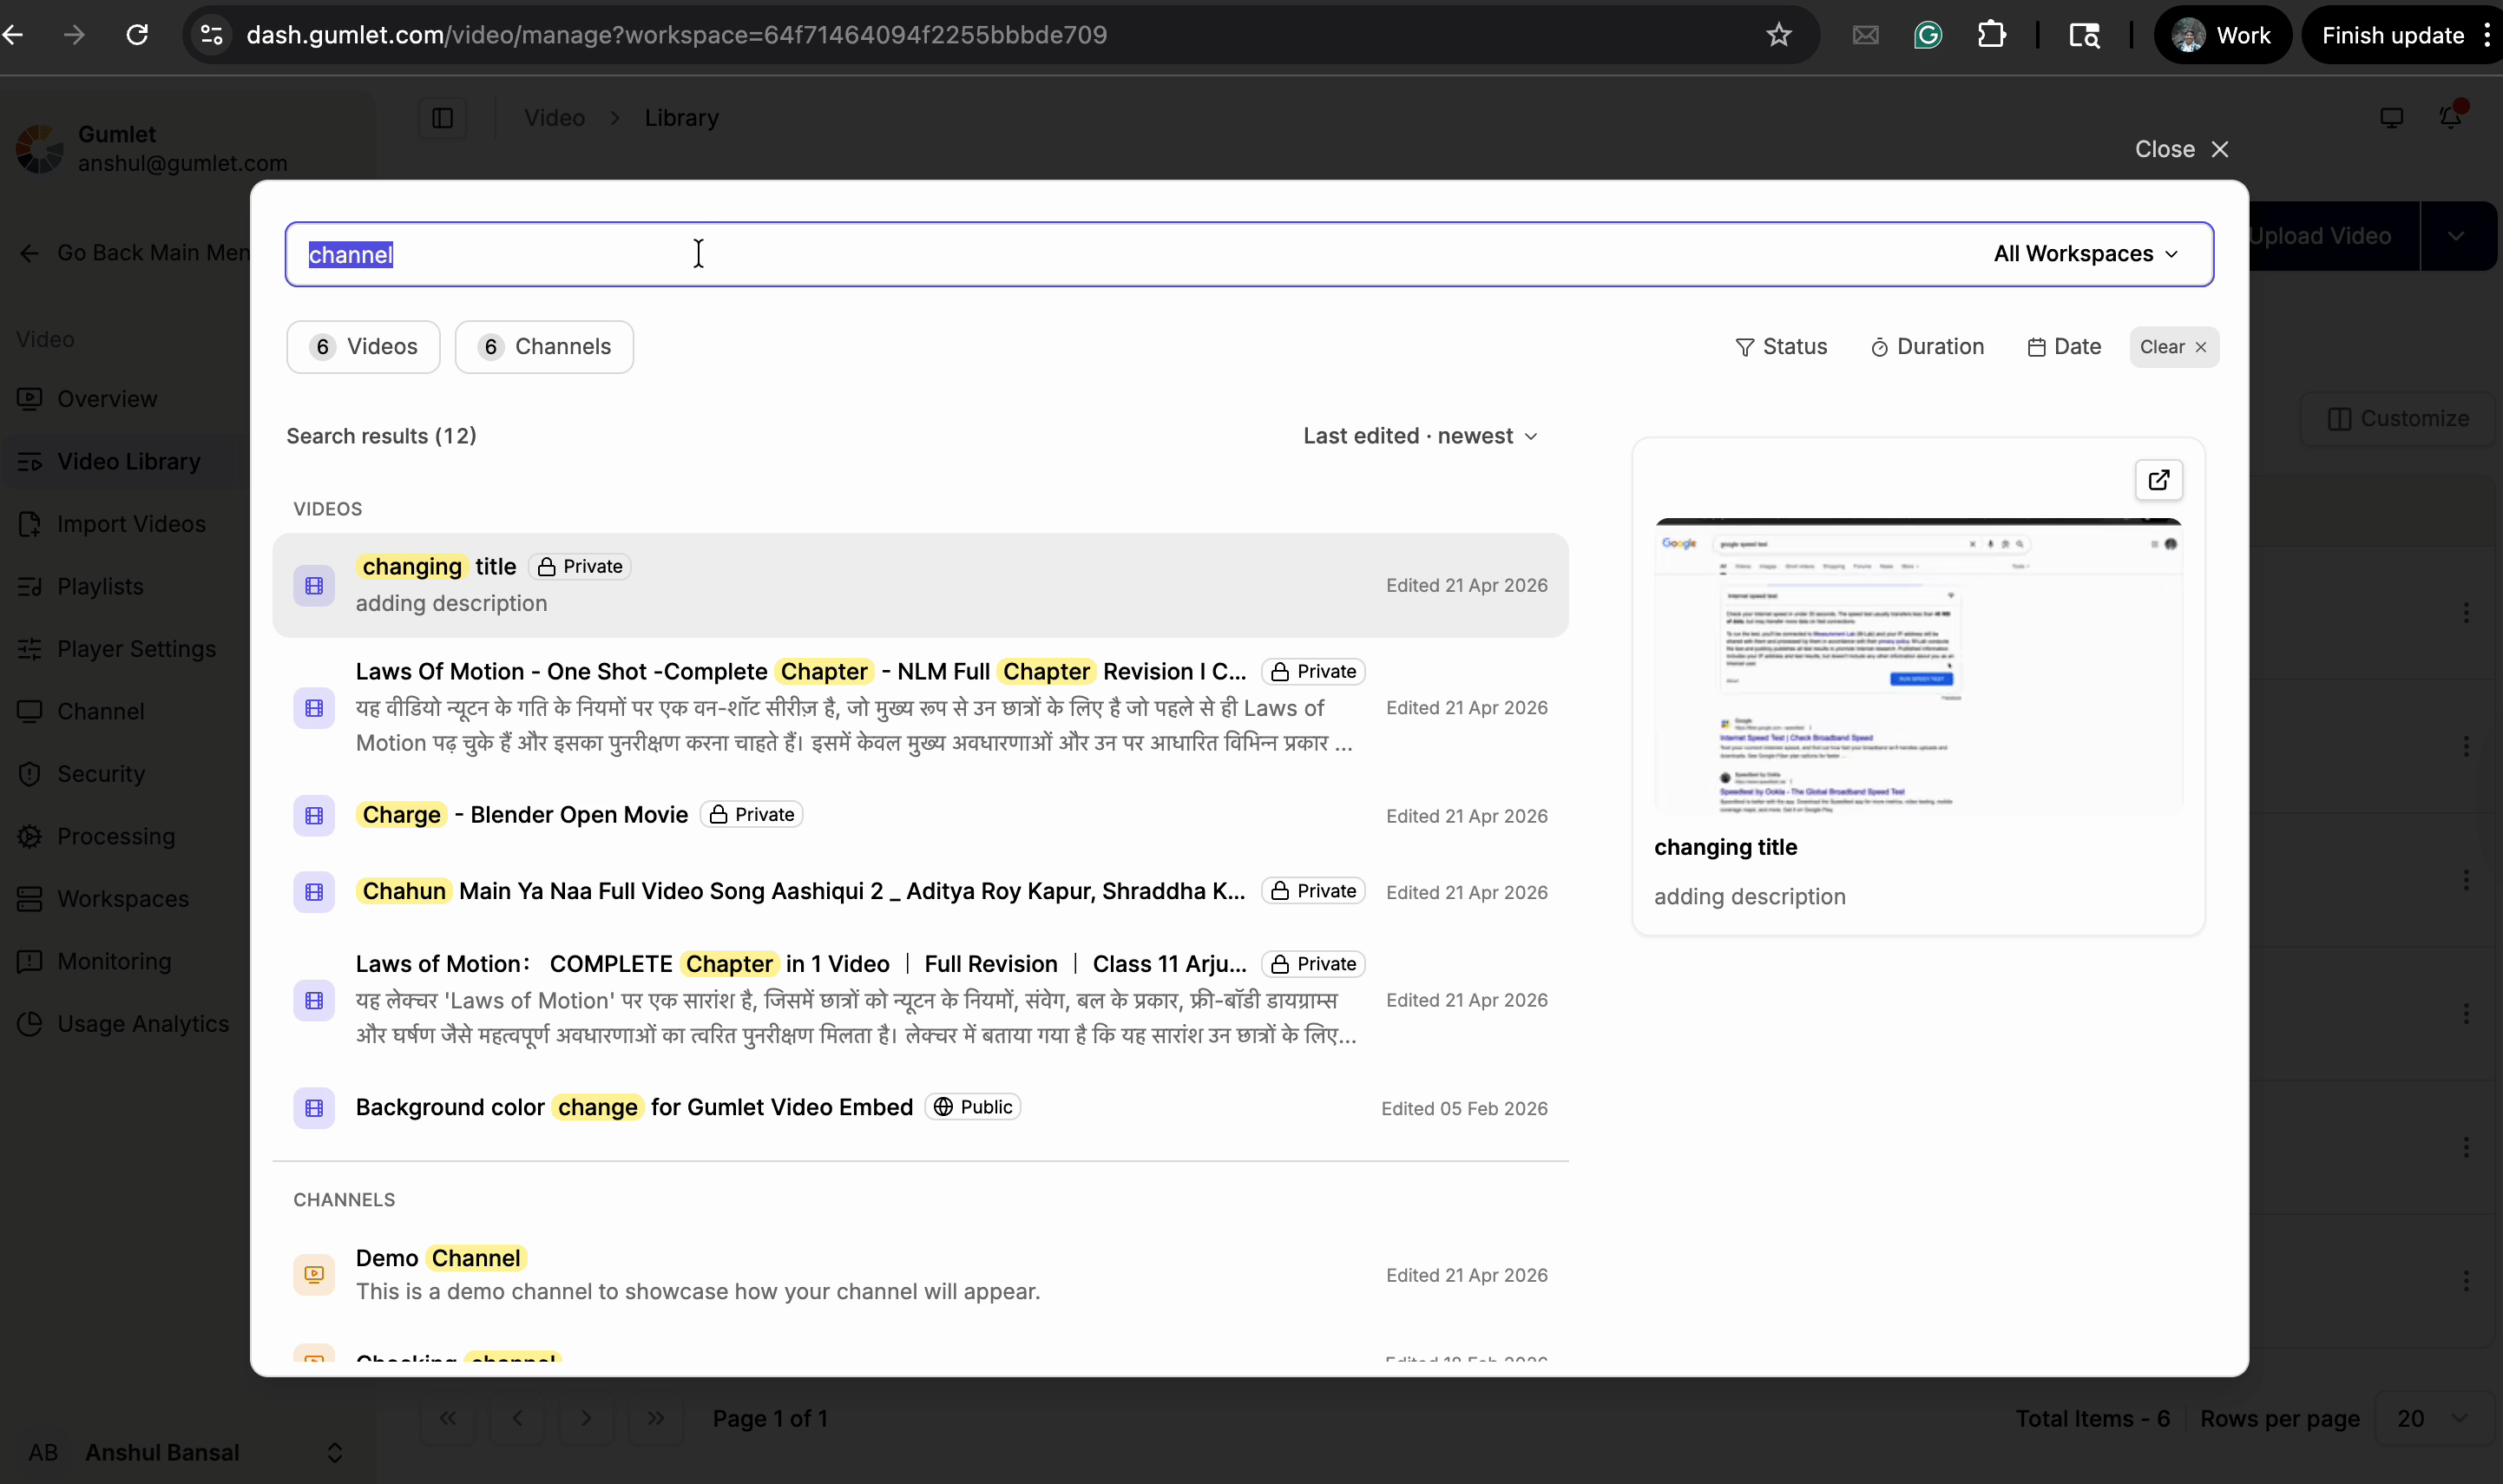Screen dimensions: 2503x1484
Task: Open Charge - Blender Open Movie result
Action: tap(920, 815)
